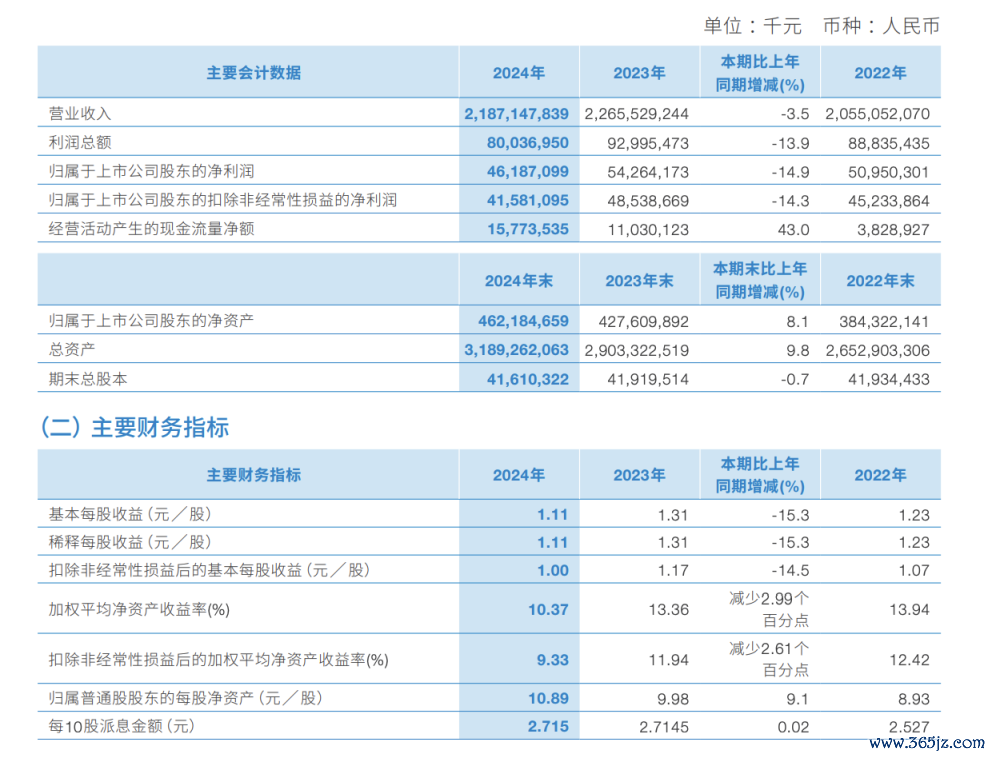
Task: Select the value 1.00
Action: click(553, 571)
